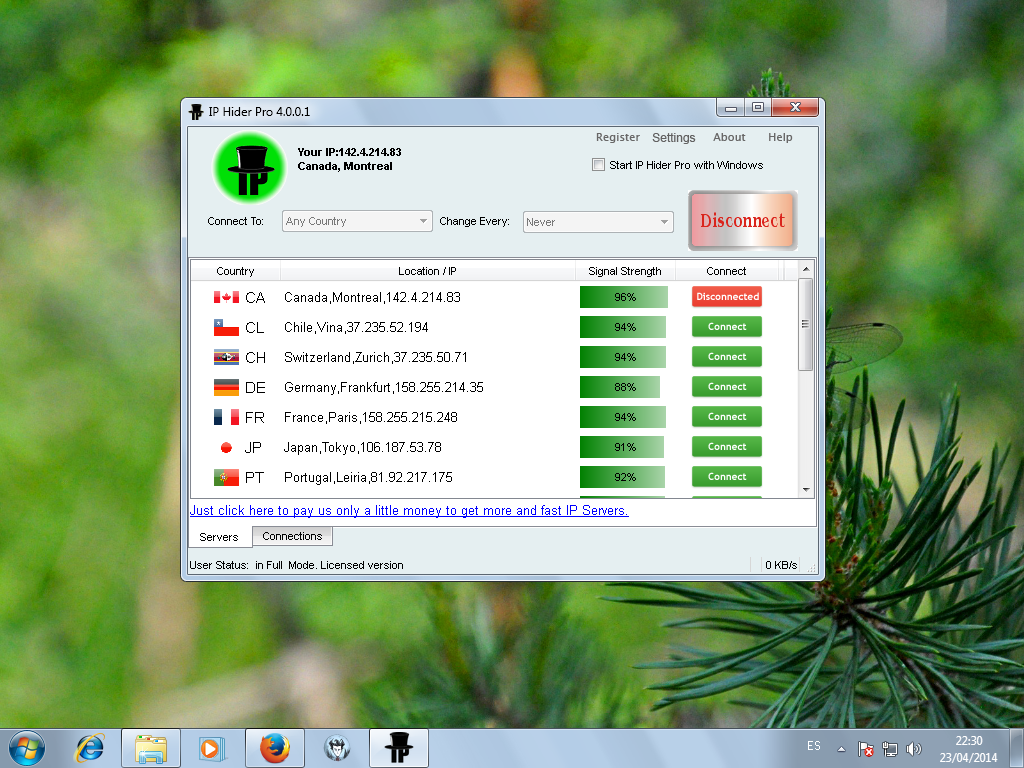The image size is (1024, 768).
Task: Click the Your IP:142.4.214.83 text
Action: click(x=349, y=152)
